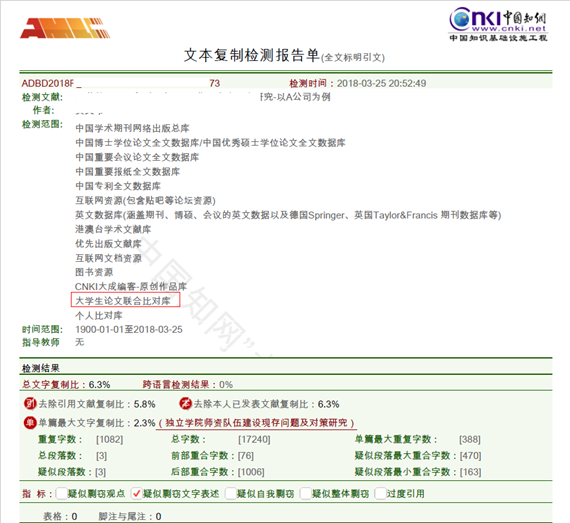Enable the 疑似整体剽窃 checkbox
Viewport: 570px width, 523px height.
pos(305,494)
